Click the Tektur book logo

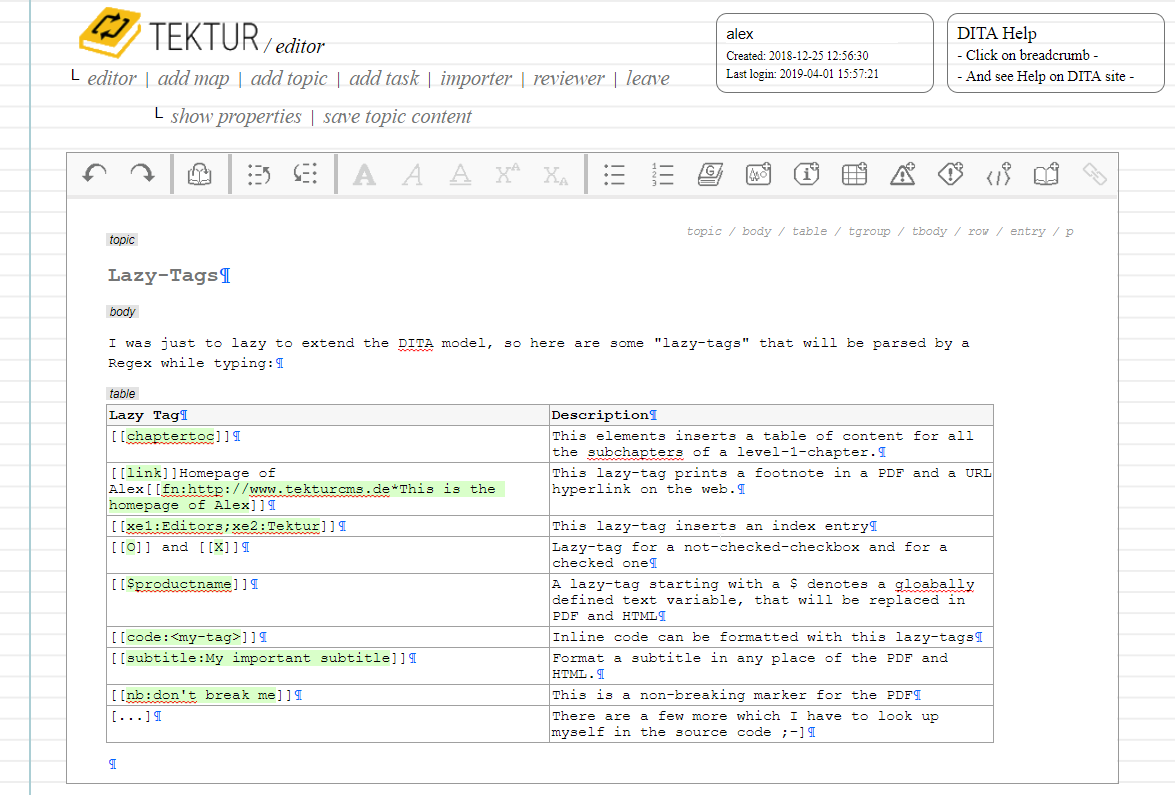[109, 34]
